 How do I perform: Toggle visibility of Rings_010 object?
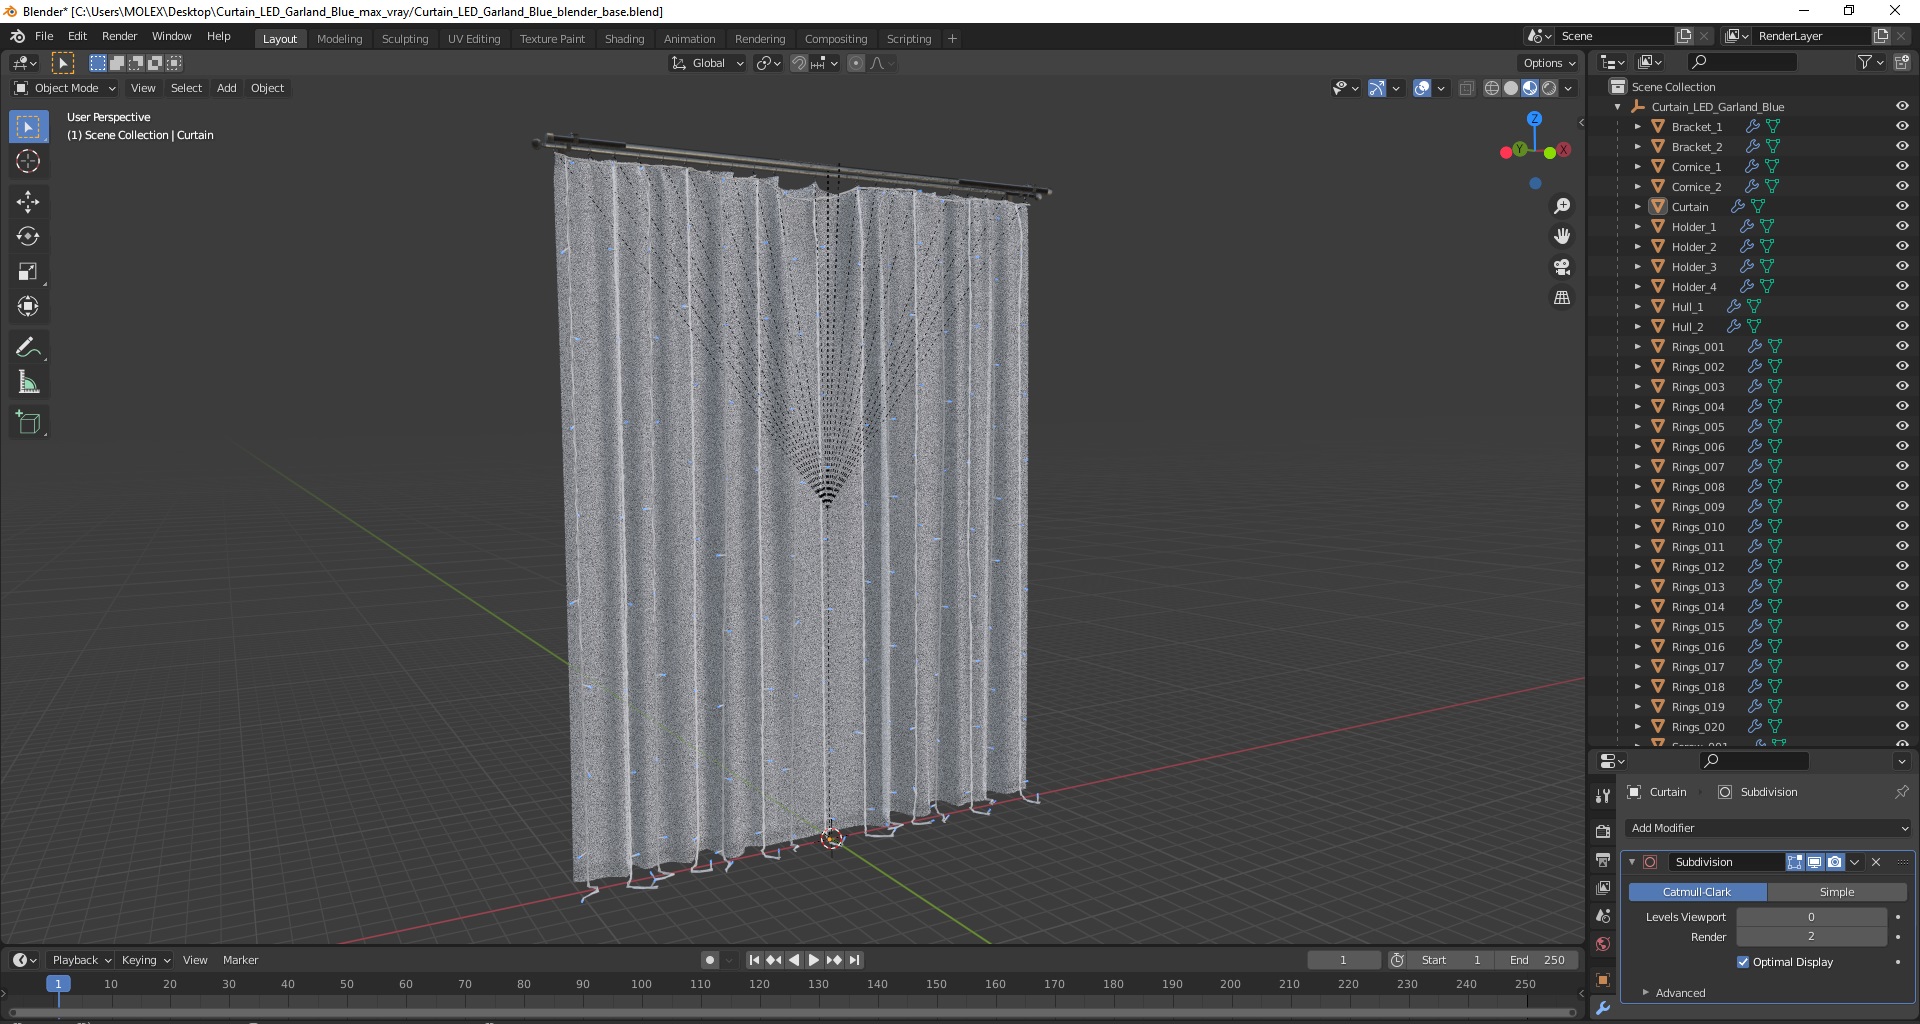click(1902, 526)
